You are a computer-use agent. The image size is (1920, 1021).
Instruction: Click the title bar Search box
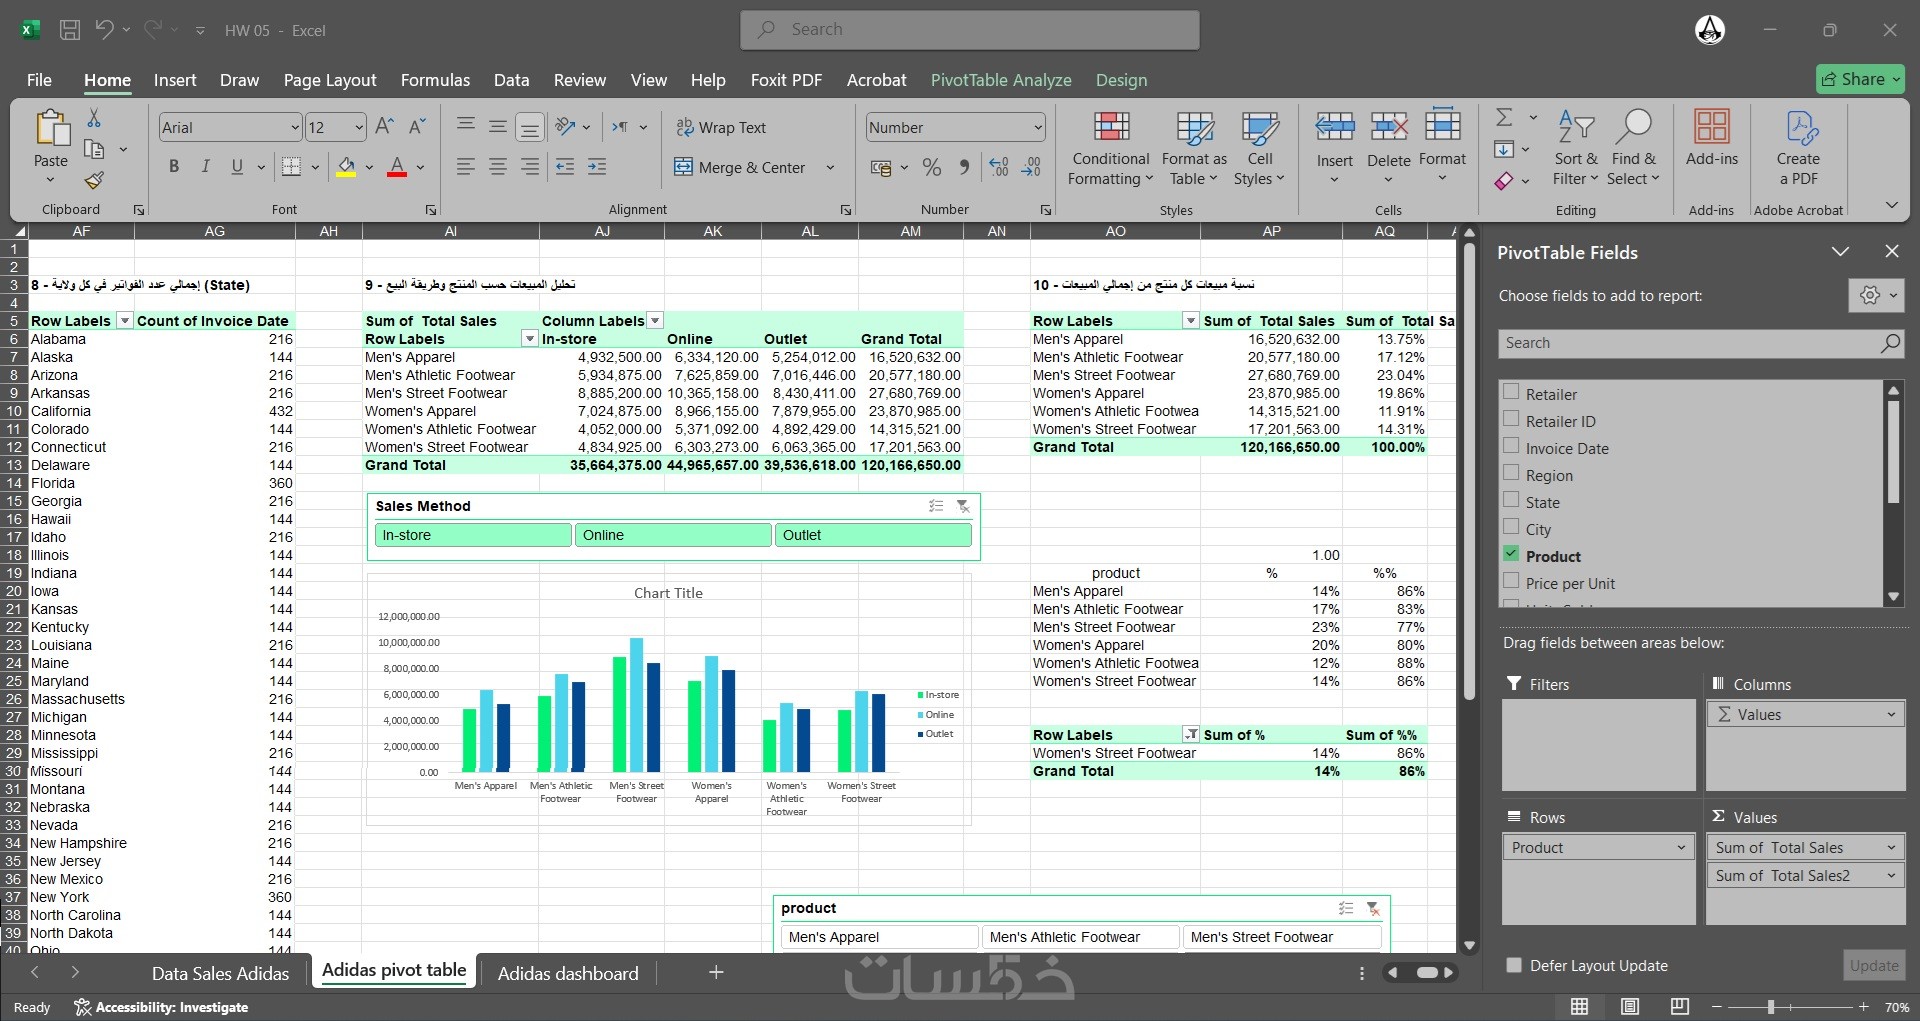pos(970,30)
